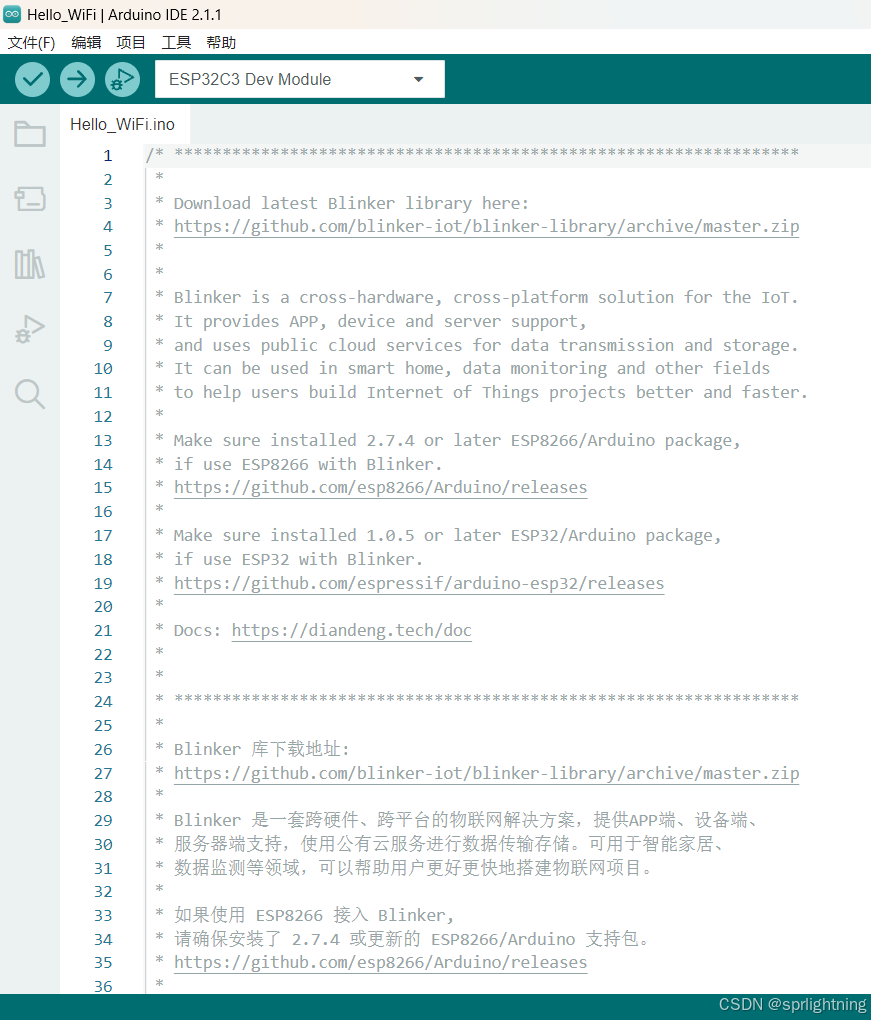Click the Verify (checkmark) button
The image size is (871, 1020).
click(x=32, y=79)
